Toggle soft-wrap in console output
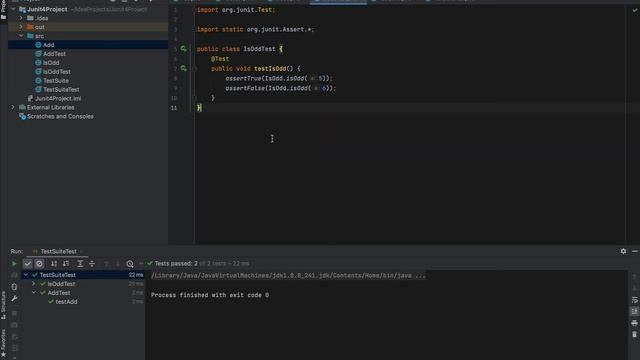Screen dimensions: 640x360 point(634,300)
